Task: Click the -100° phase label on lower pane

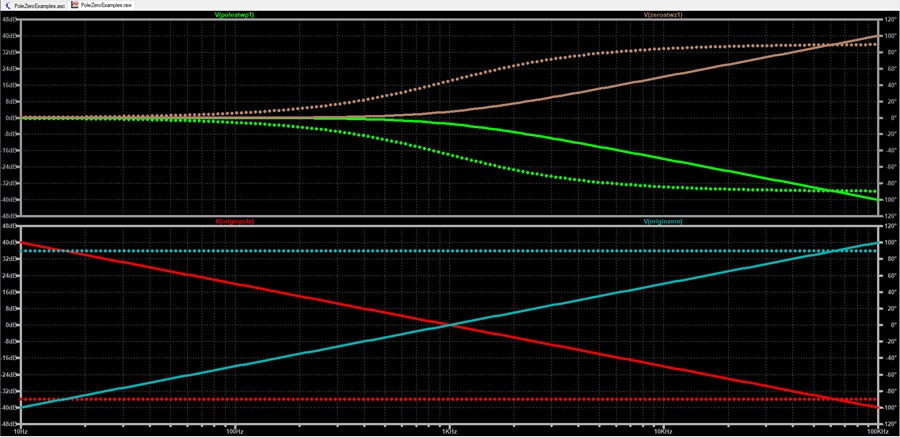Action: 889,407
